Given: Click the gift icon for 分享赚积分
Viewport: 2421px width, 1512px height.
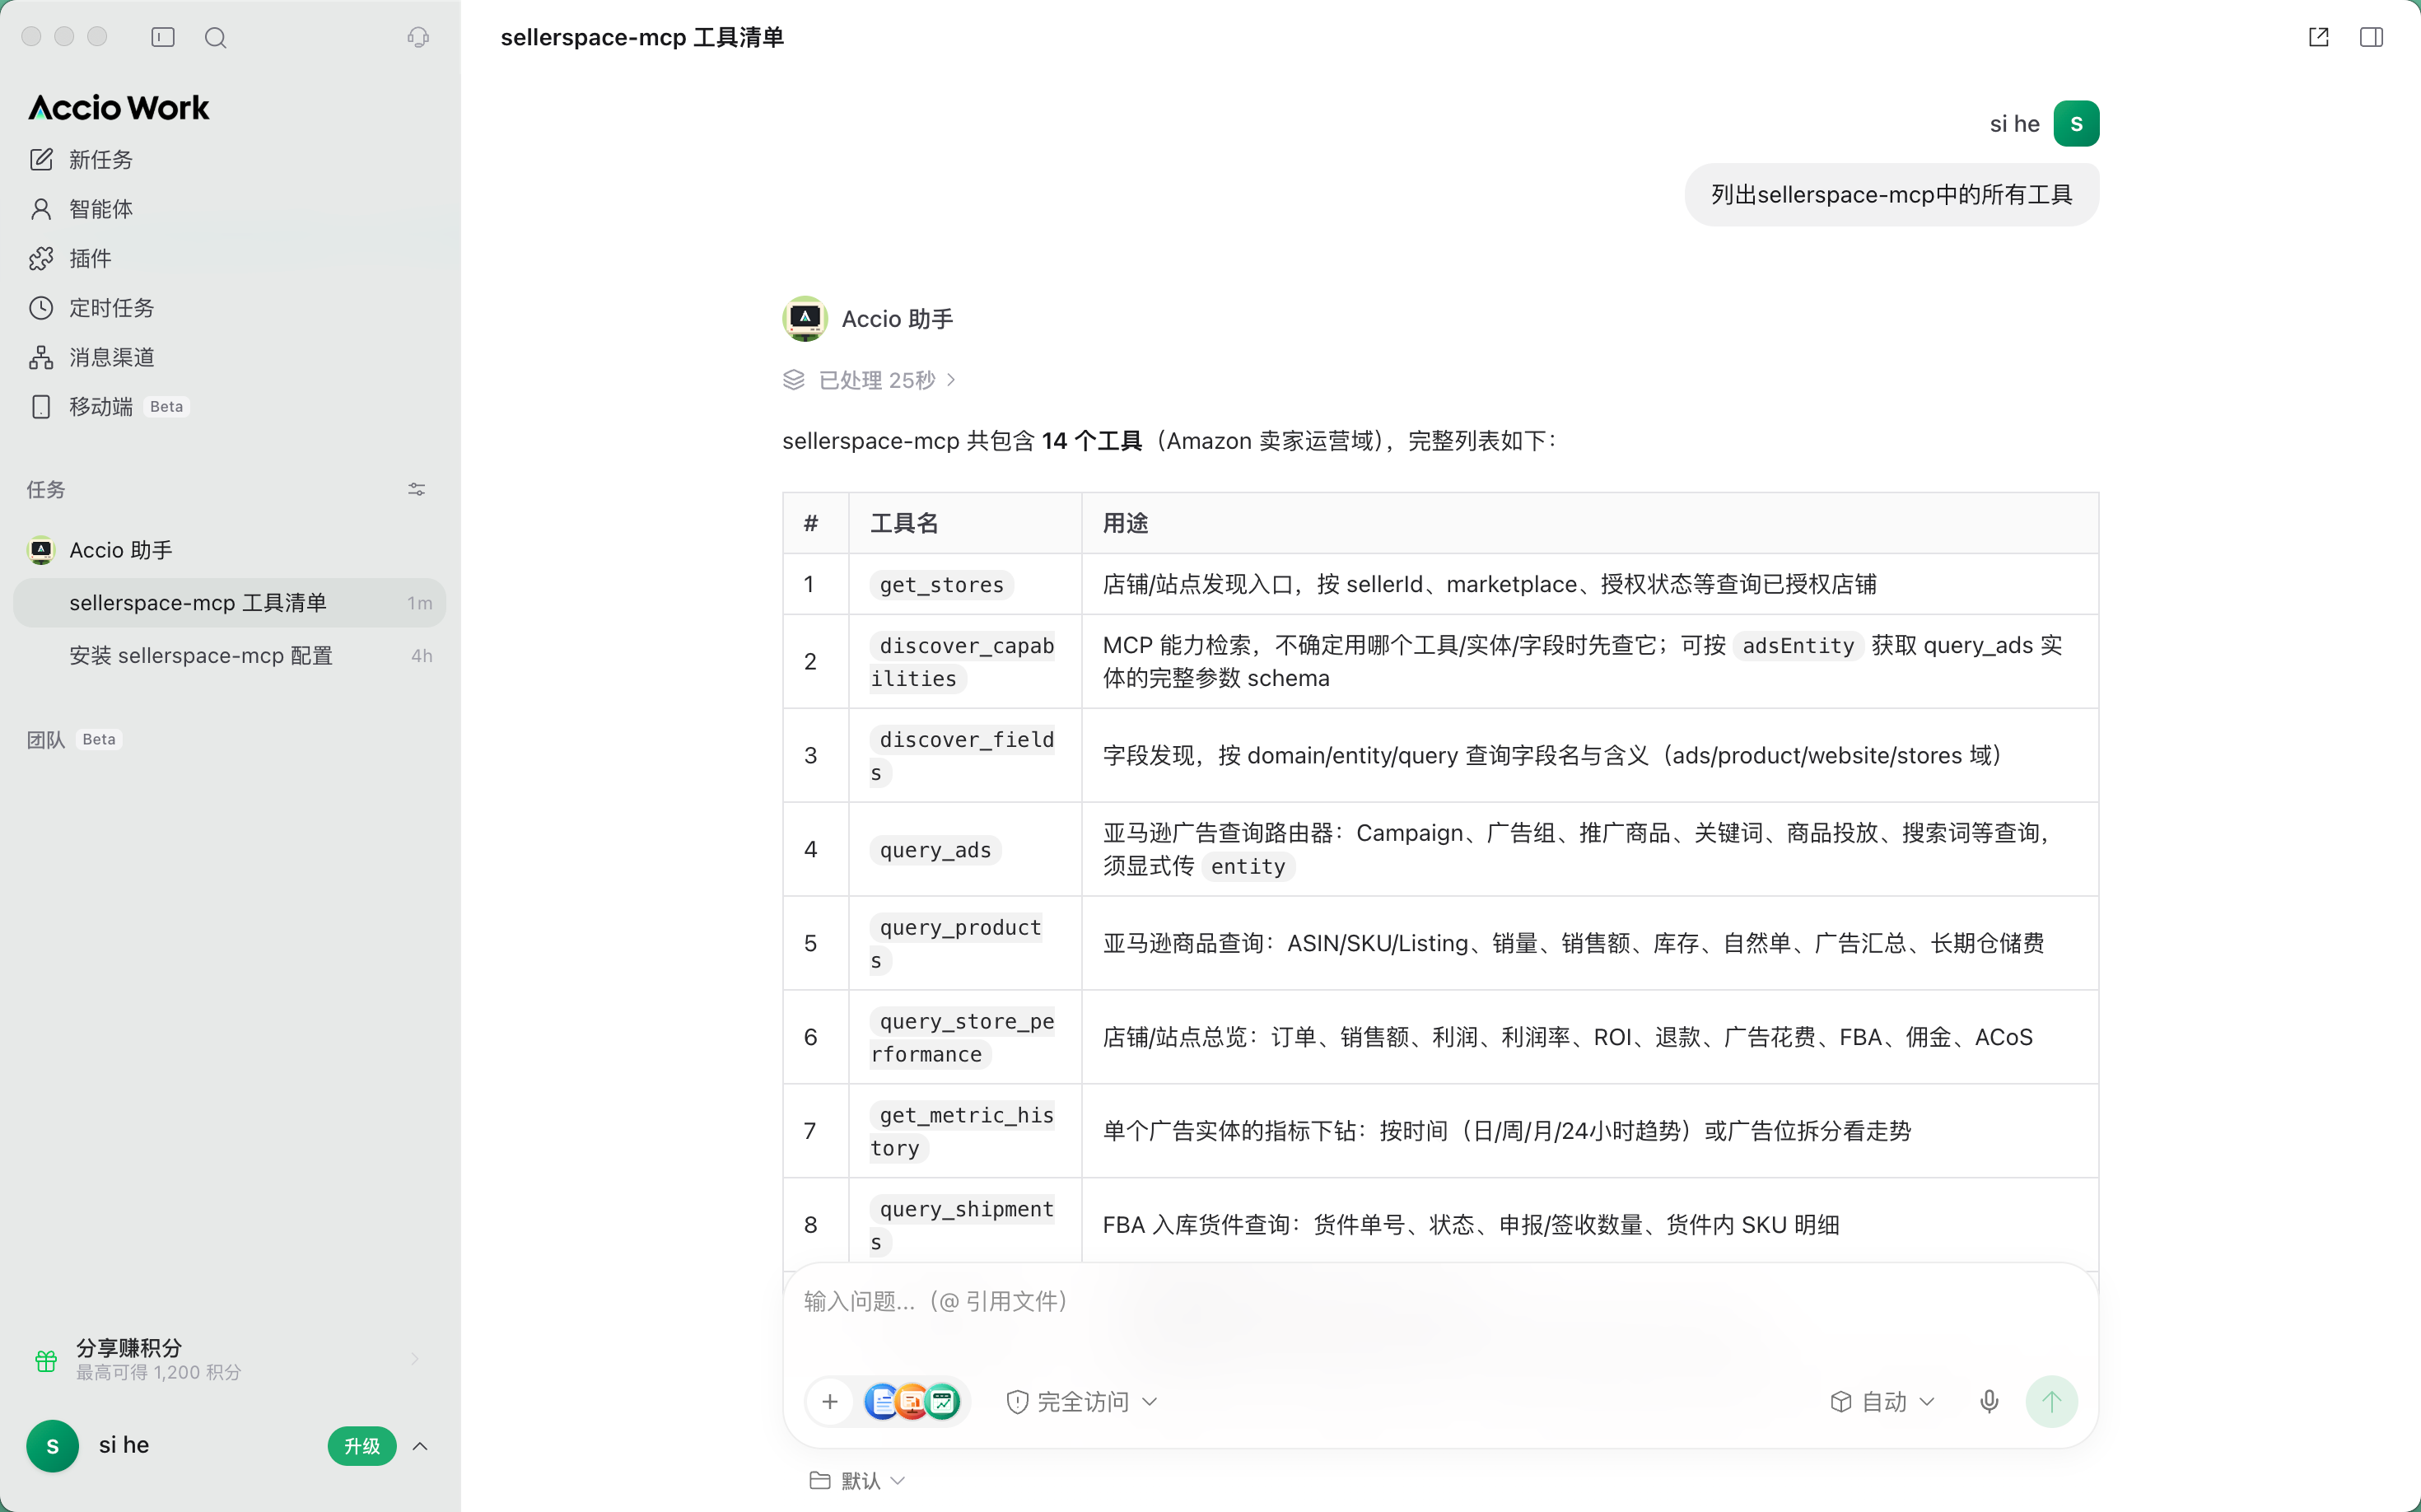Looking at the screenshot, I should [46, 1360].
